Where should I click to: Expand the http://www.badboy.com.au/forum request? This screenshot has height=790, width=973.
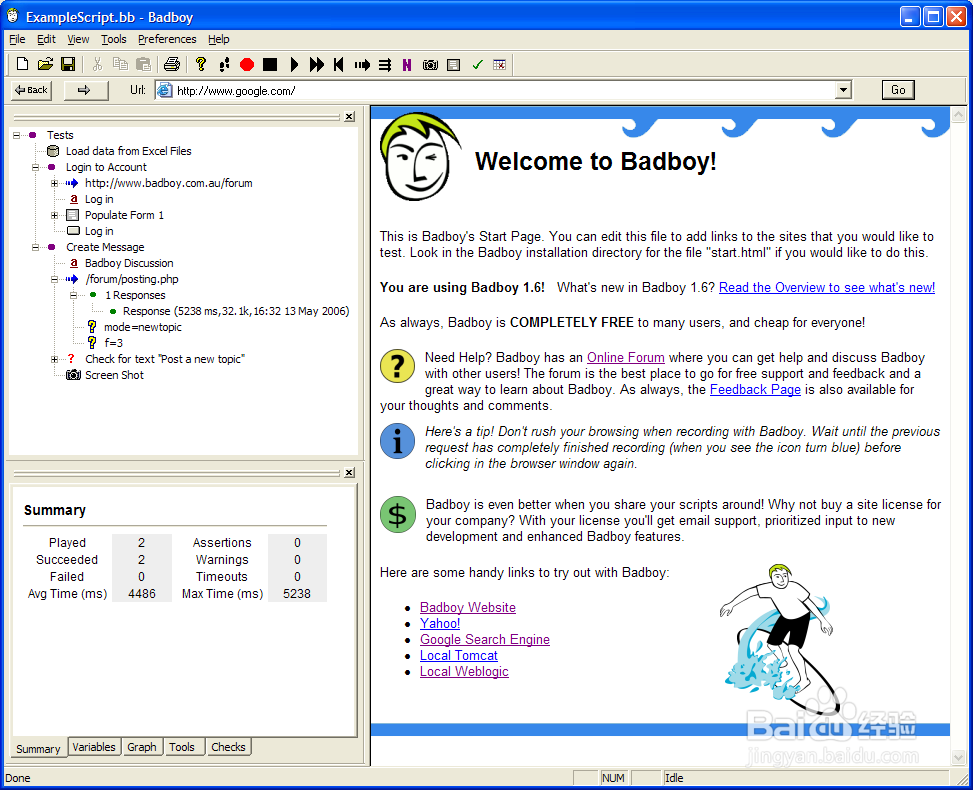point(55,183)
